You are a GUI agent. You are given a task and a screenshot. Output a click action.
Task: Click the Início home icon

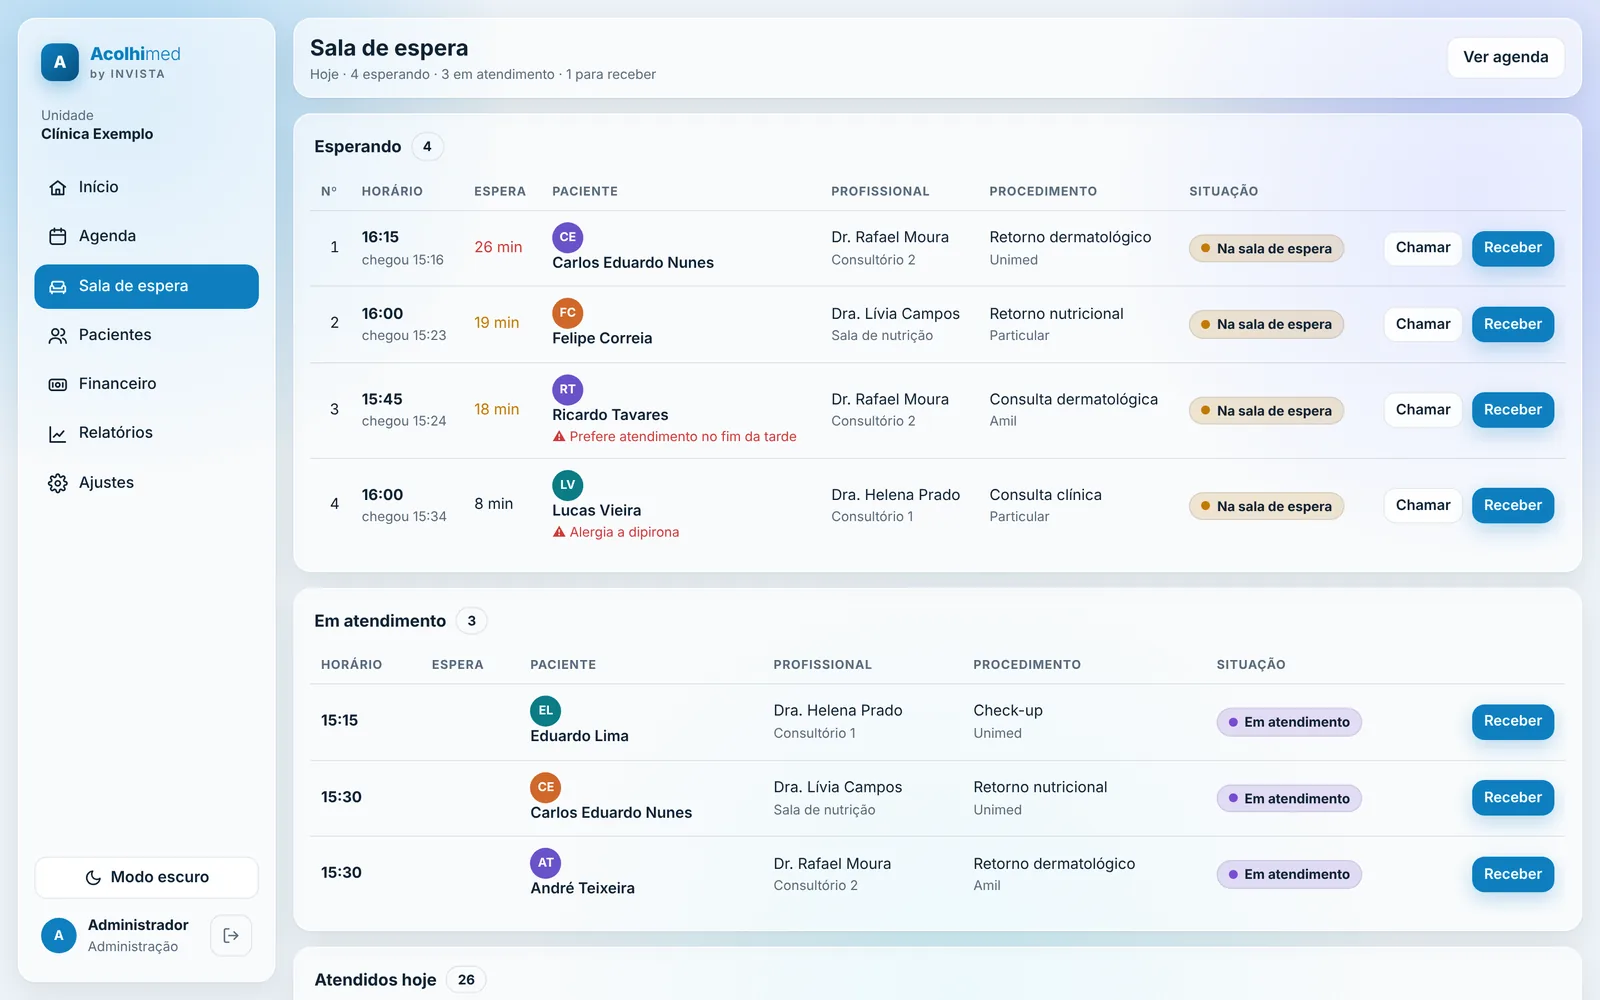click(58, 187)
